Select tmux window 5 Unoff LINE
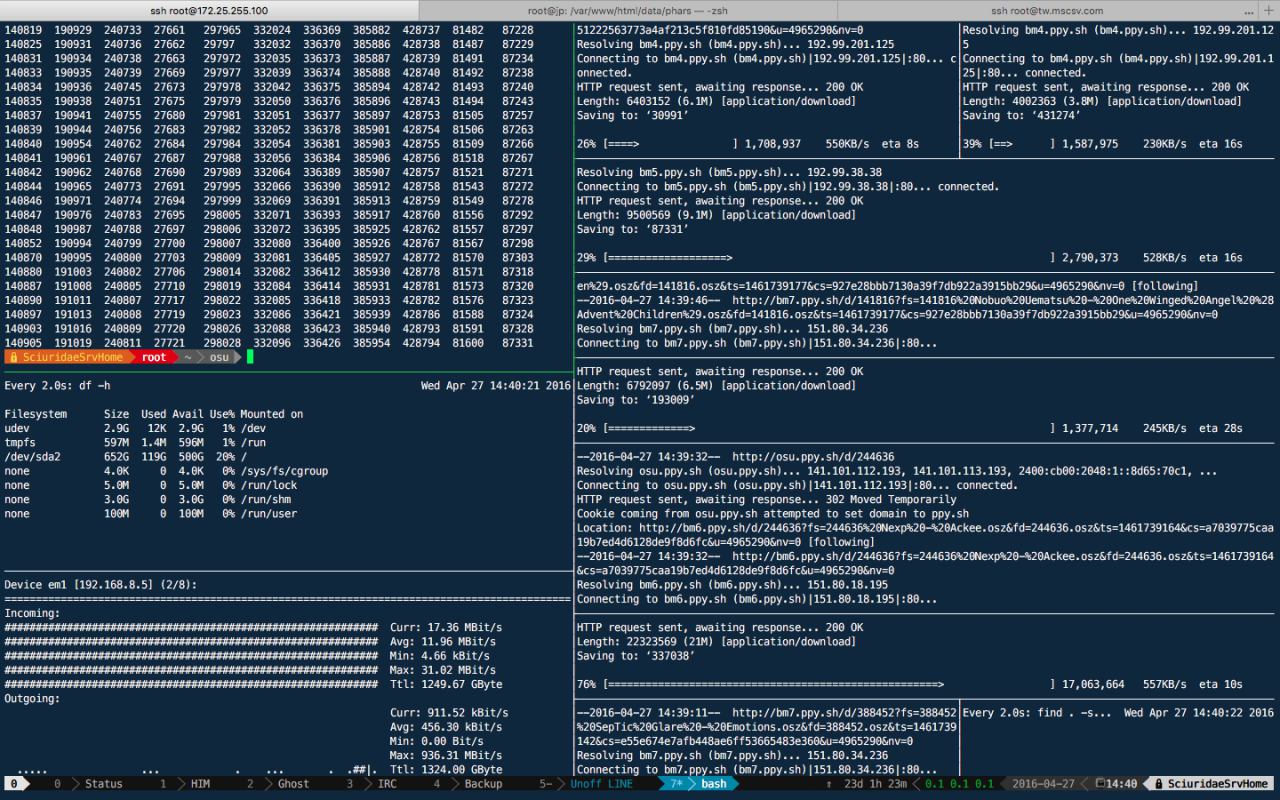Screen dimensions: 1280x800 587,784
